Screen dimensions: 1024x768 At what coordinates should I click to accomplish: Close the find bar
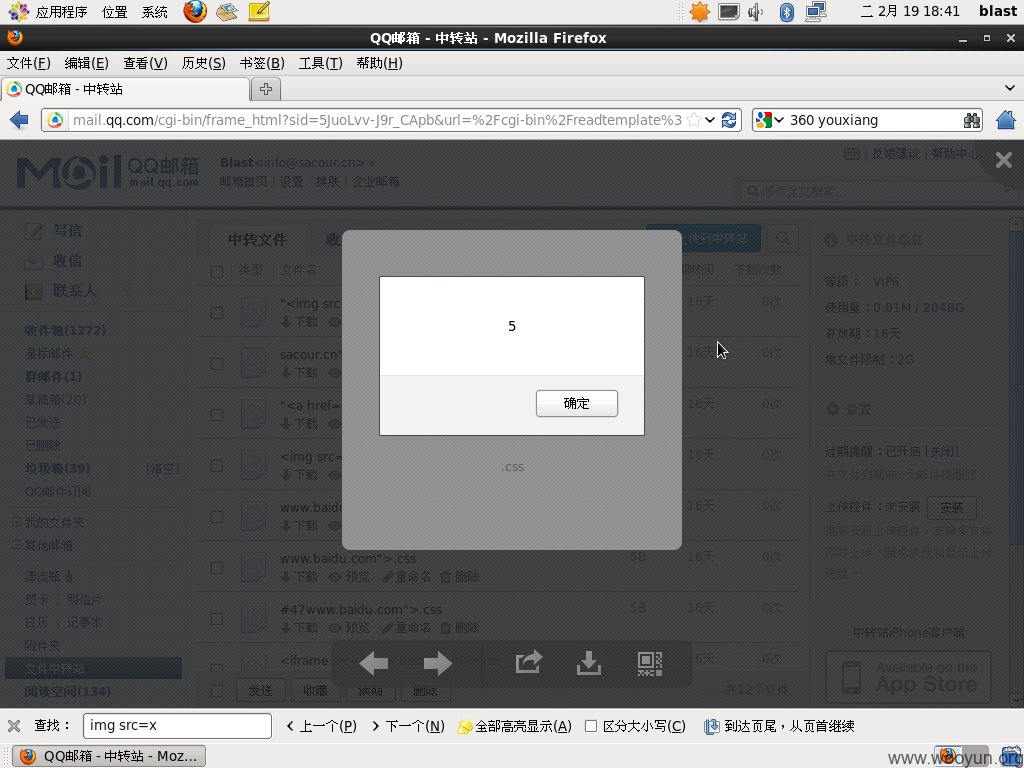[x=14, y=726]
